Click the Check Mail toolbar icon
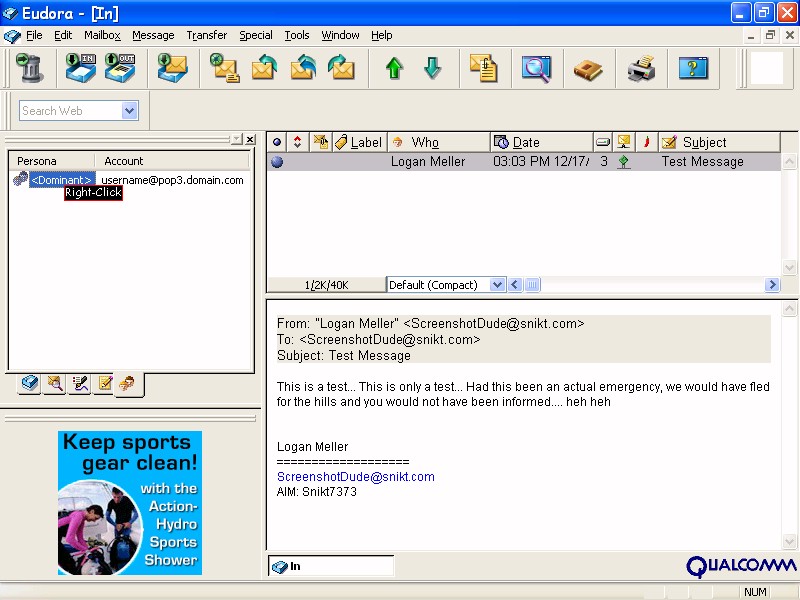800x600 pixels. pyautogui.click(x=172, y=68)
